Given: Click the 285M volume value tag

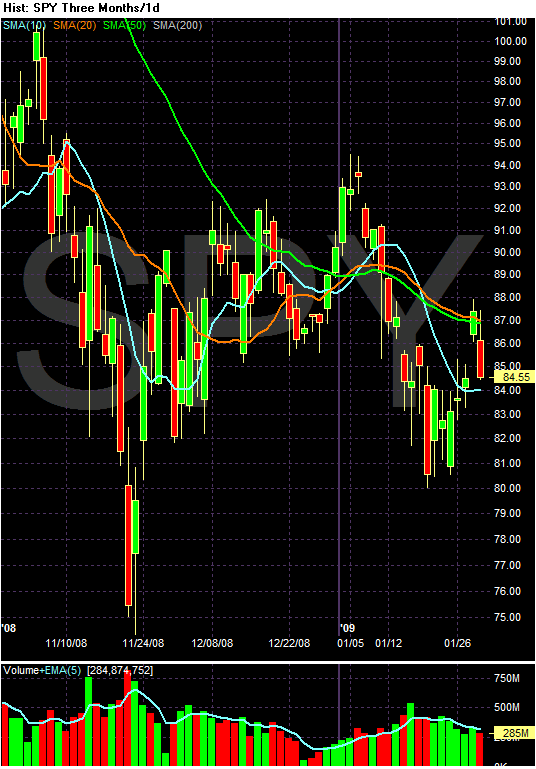Looking at the screenshot, I should pyautogui.click(x=514, y=734).
